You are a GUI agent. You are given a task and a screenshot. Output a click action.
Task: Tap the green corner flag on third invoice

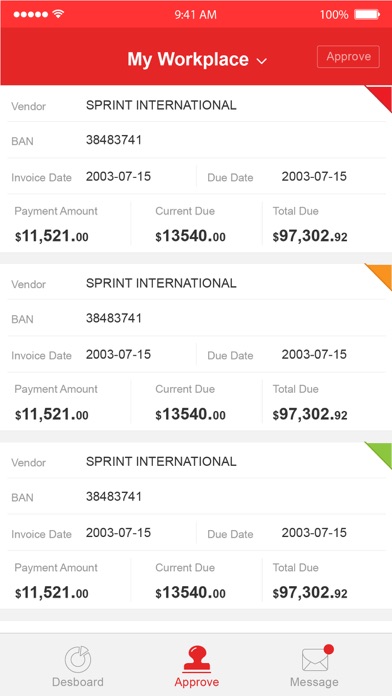coord(379,455)
